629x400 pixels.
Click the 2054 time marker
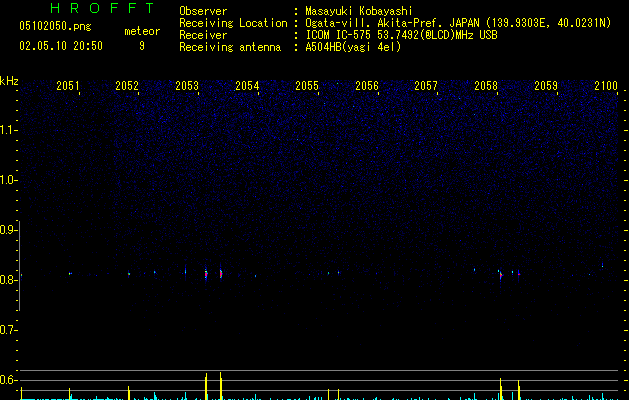click(247, 86)
